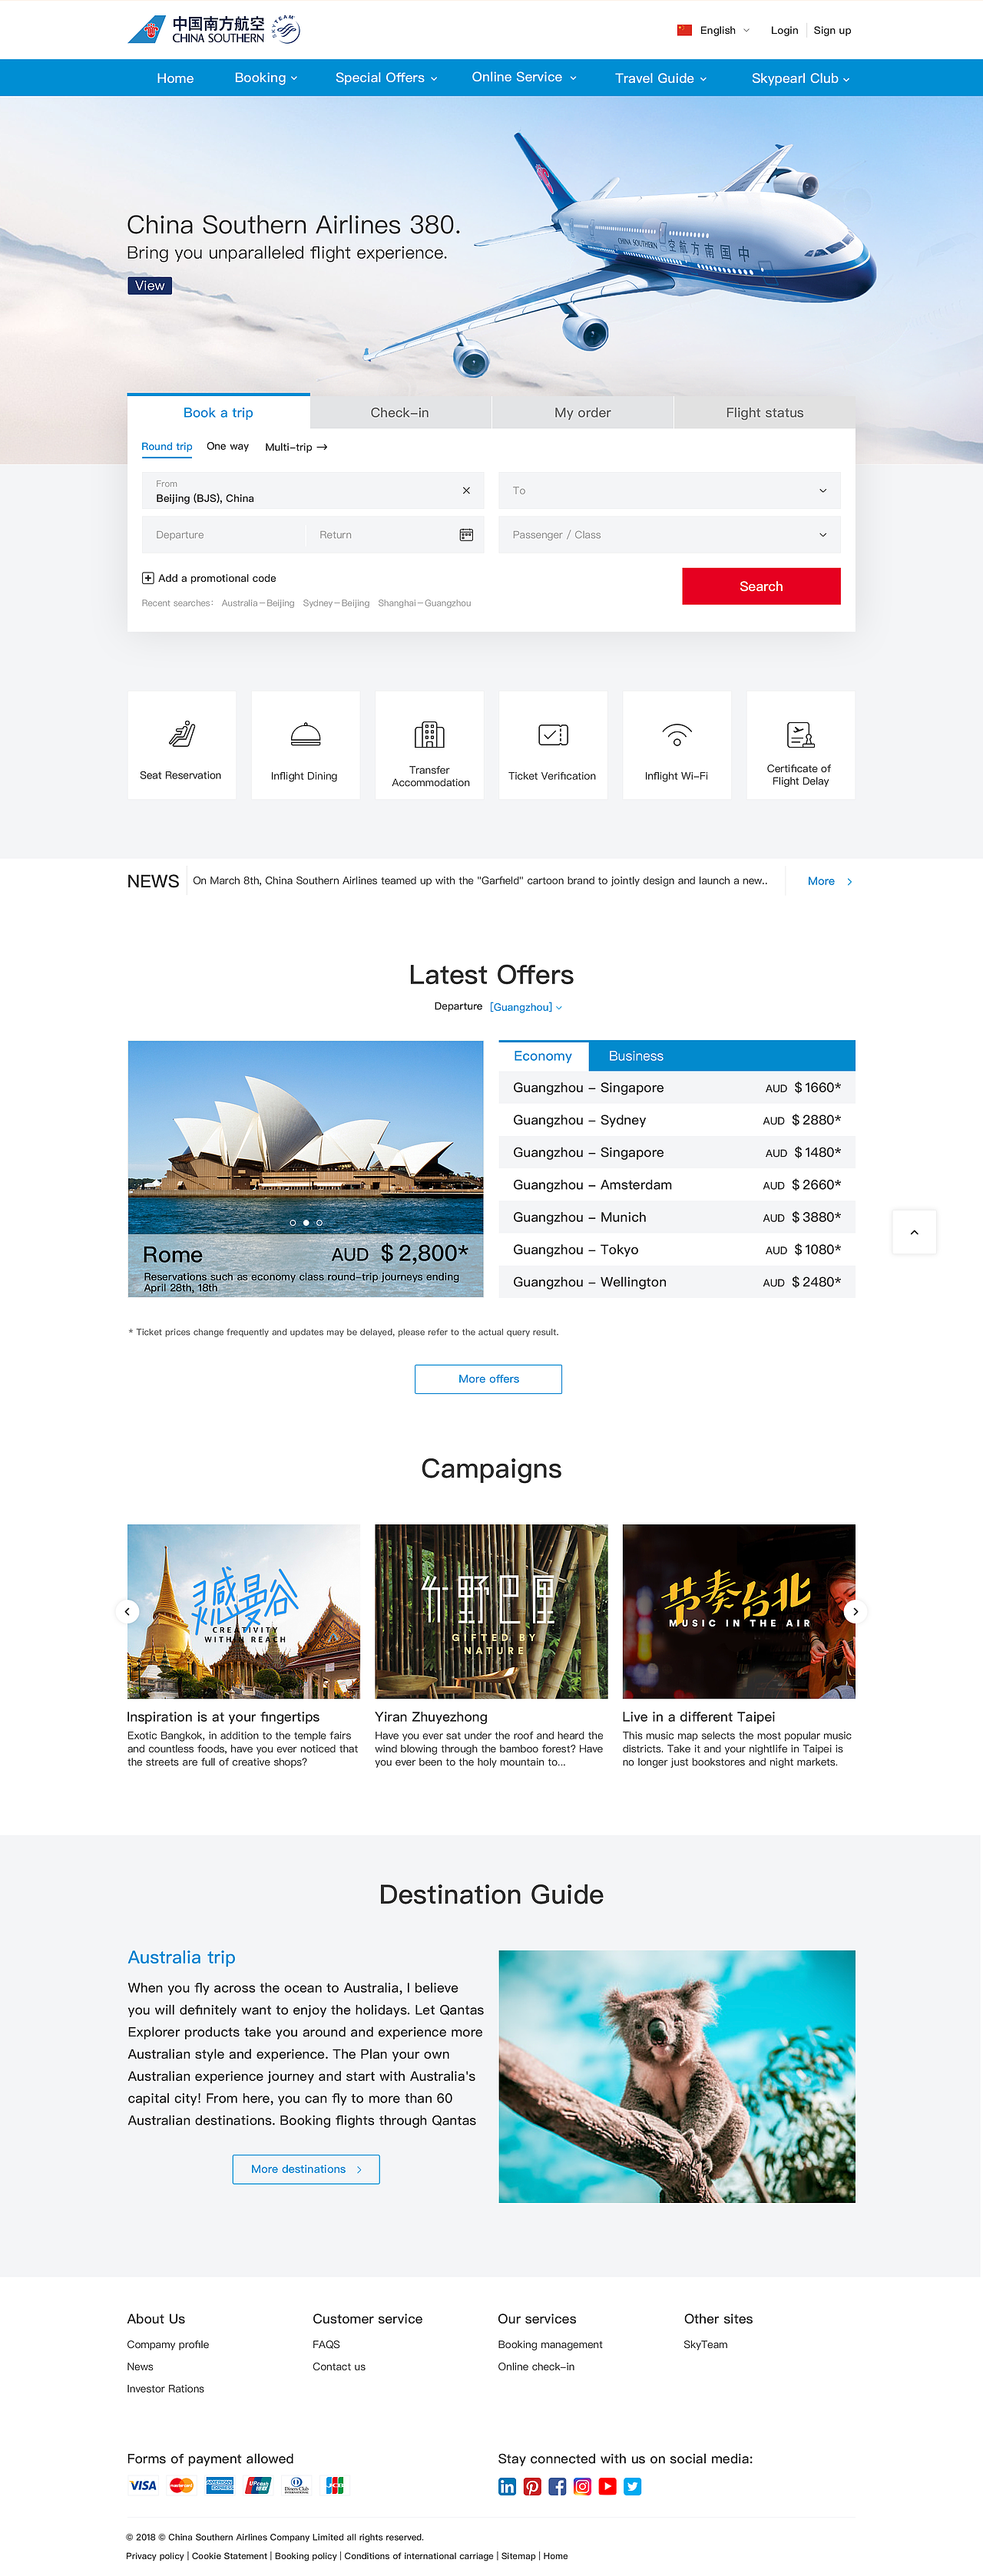Viewport: 983px width, 2576px height.
Task: Click the VISA payment icon
Action: click(x=143, y=2485)
